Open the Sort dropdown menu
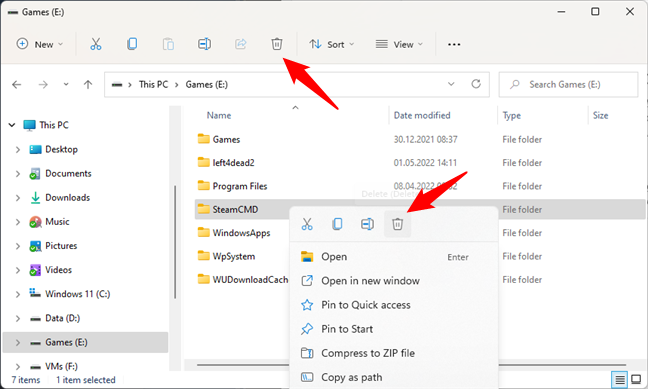The image size is (648, 389). (x=332, y=44)
